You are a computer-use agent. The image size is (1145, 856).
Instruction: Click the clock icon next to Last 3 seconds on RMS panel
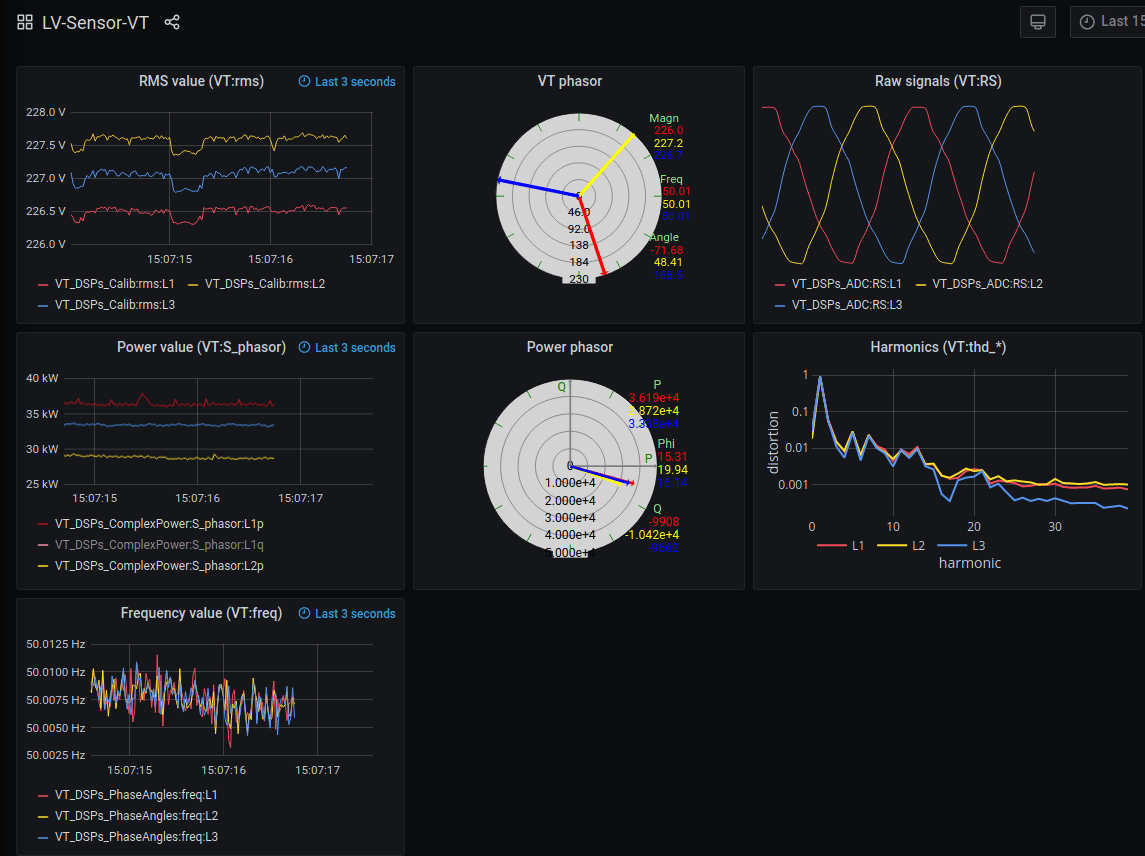tap(304, 82)
